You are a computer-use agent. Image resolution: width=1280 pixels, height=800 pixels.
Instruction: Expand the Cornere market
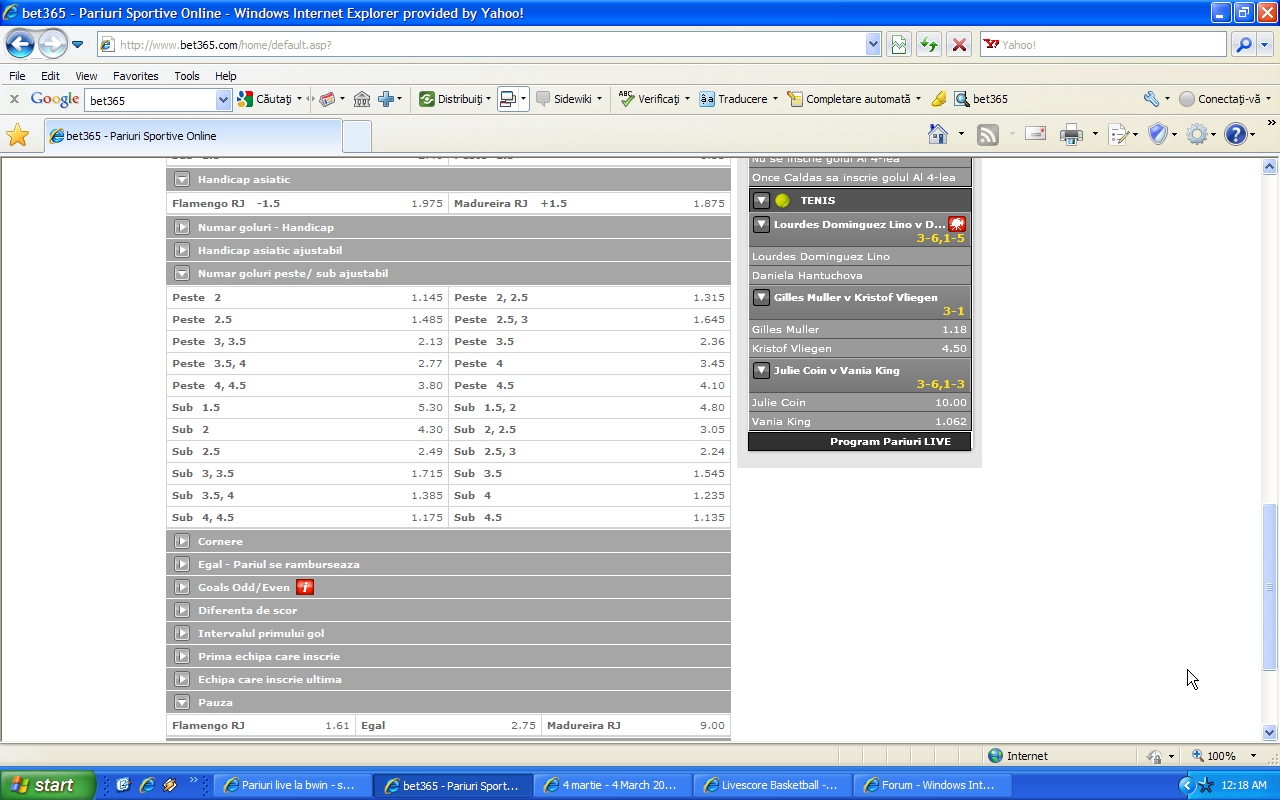click(x=182, y=541)
